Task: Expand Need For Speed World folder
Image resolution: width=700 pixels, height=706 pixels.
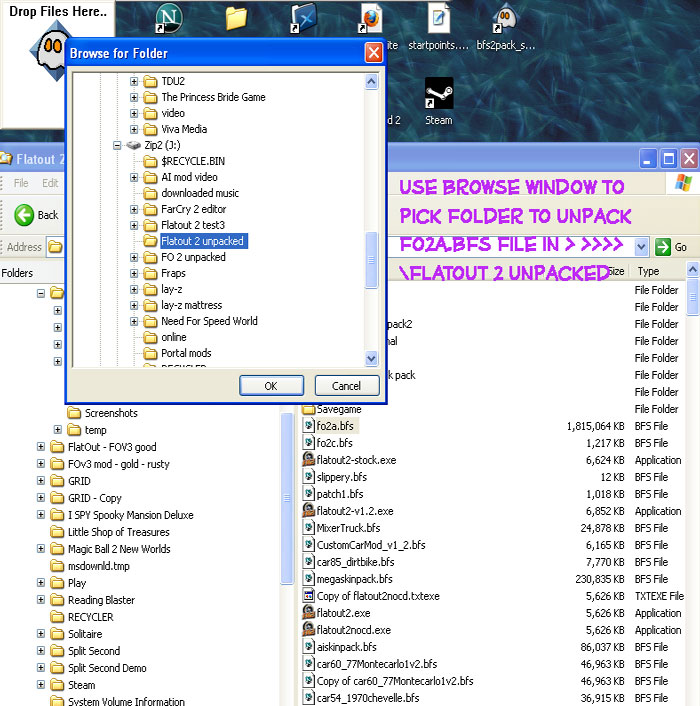Action: click(x=134, y=321)
